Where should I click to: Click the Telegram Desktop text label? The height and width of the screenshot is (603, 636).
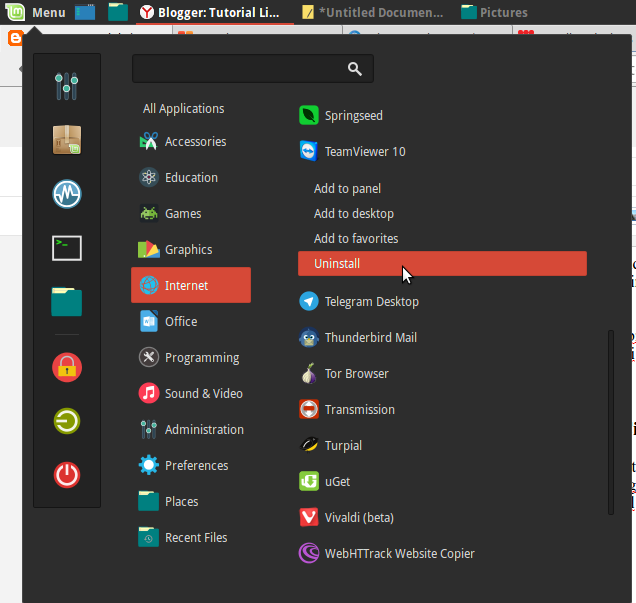click(372, 302)
